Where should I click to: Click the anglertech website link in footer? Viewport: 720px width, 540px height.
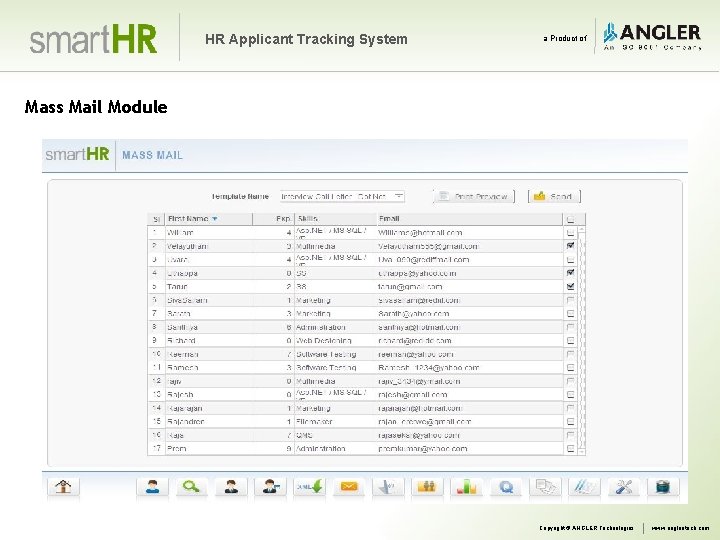pyautogui.click(x=680, y=528)
